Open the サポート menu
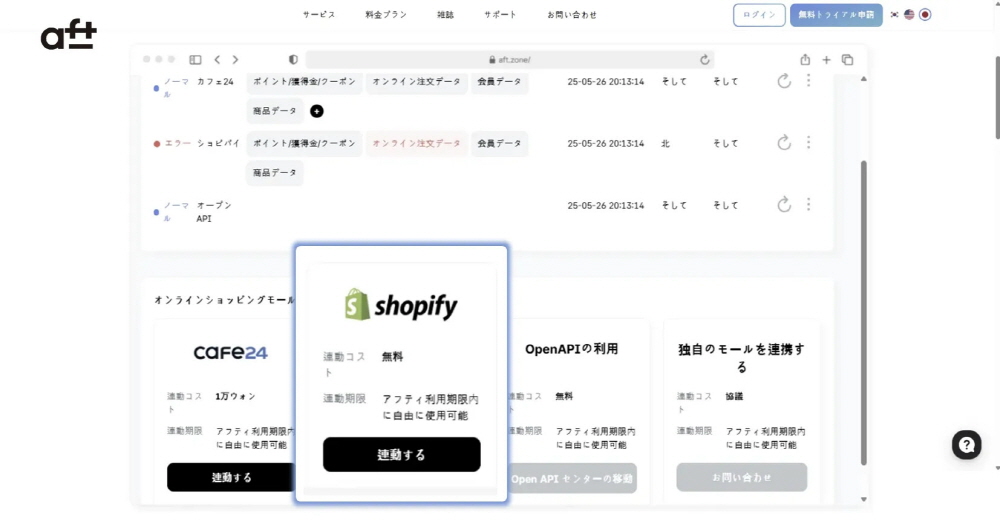1000x528 pixels. point(500,15)
